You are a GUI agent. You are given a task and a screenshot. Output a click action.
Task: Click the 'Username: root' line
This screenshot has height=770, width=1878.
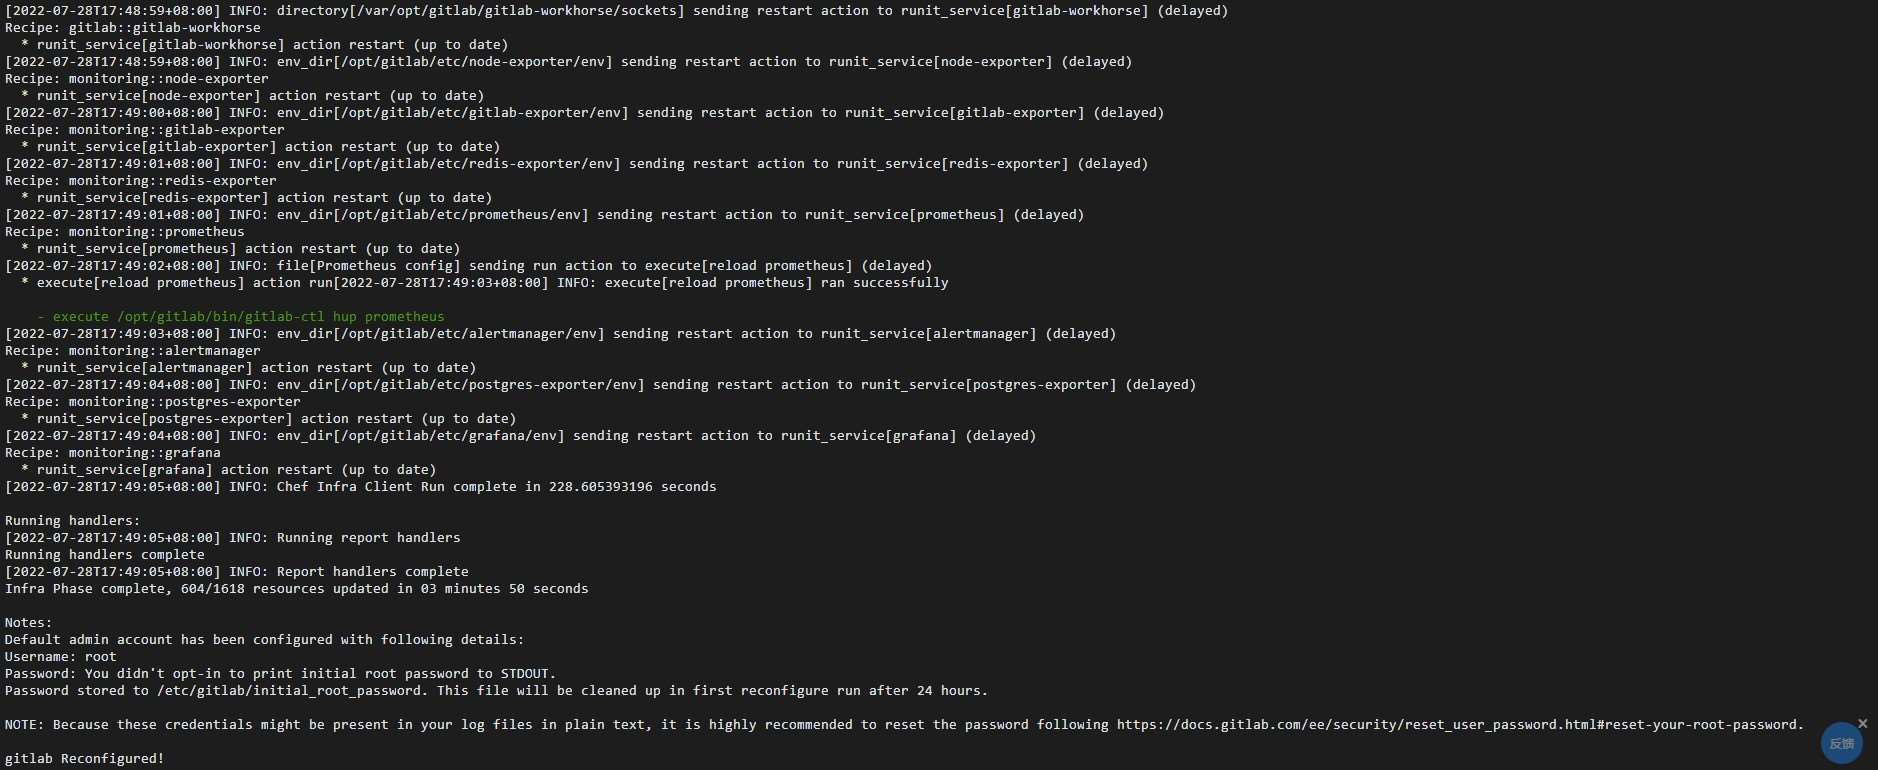pyautogui.click(x=61, y=657)
